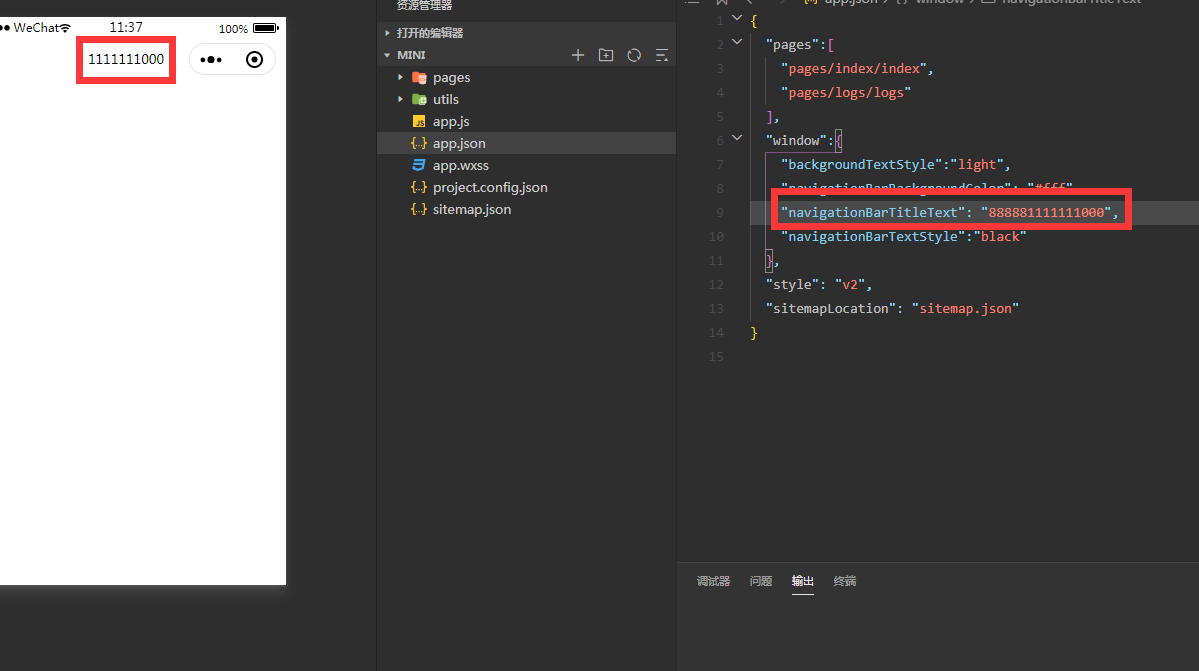Click the "light" backgroundTextStyle value
This screenshot has width=1199, height=671.
tap(976, 164)
